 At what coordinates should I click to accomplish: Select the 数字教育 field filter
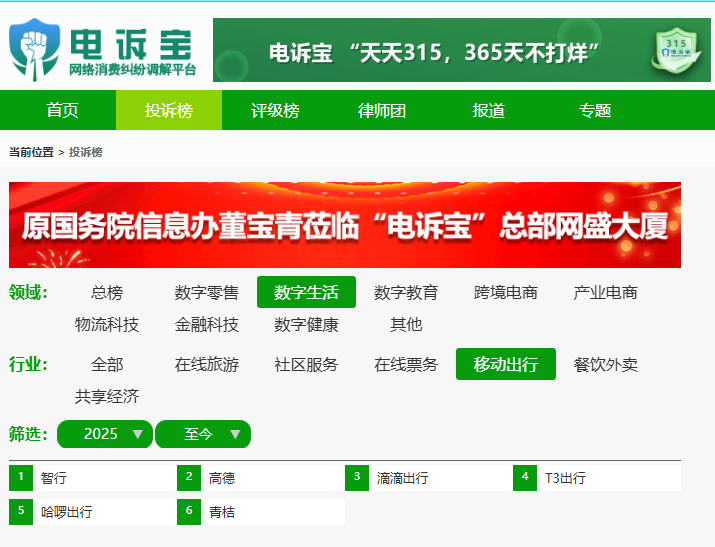pos(406,292)
